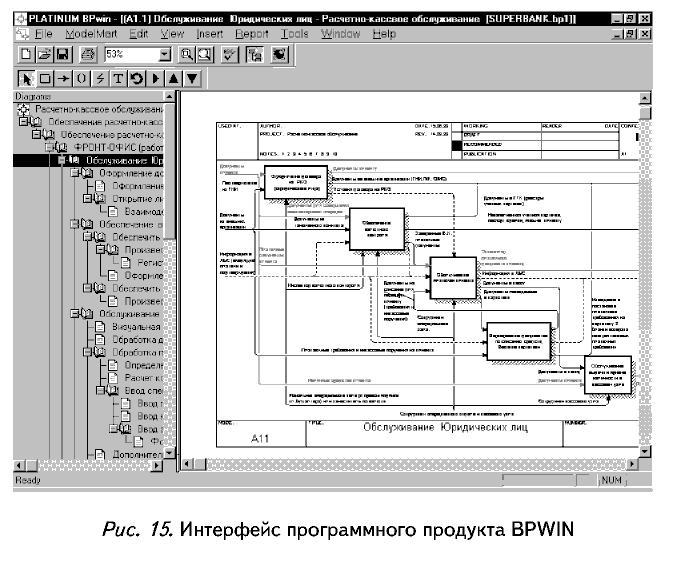Select the Text tool (T)
This screenshot has width=676, height=569.
pyautogui.click(x=118, y=77)
